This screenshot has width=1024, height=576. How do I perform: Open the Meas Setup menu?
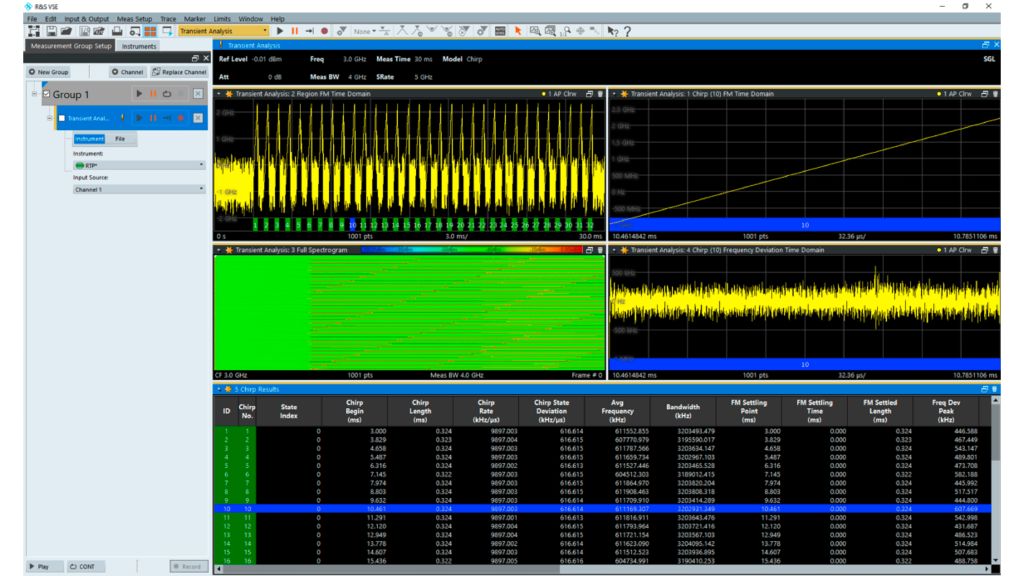pos(134,18)
